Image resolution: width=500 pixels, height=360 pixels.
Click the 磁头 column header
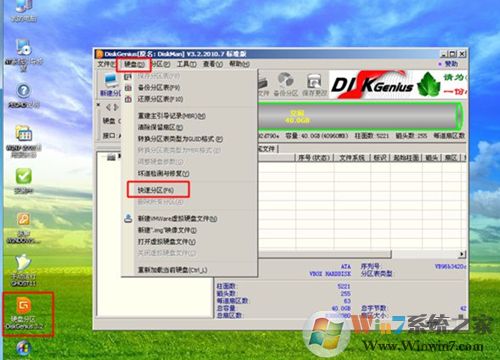pyautogui.click(x=432, y=157)
